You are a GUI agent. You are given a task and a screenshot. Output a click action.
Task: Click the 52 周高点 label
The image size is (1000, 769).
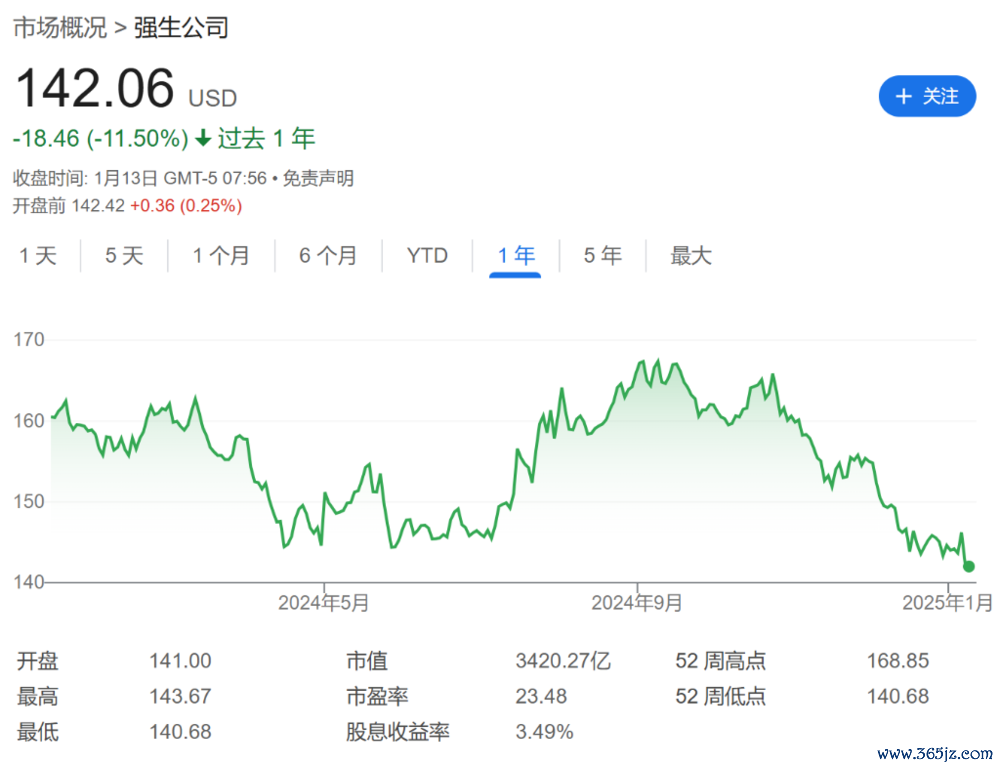(721, 661)
